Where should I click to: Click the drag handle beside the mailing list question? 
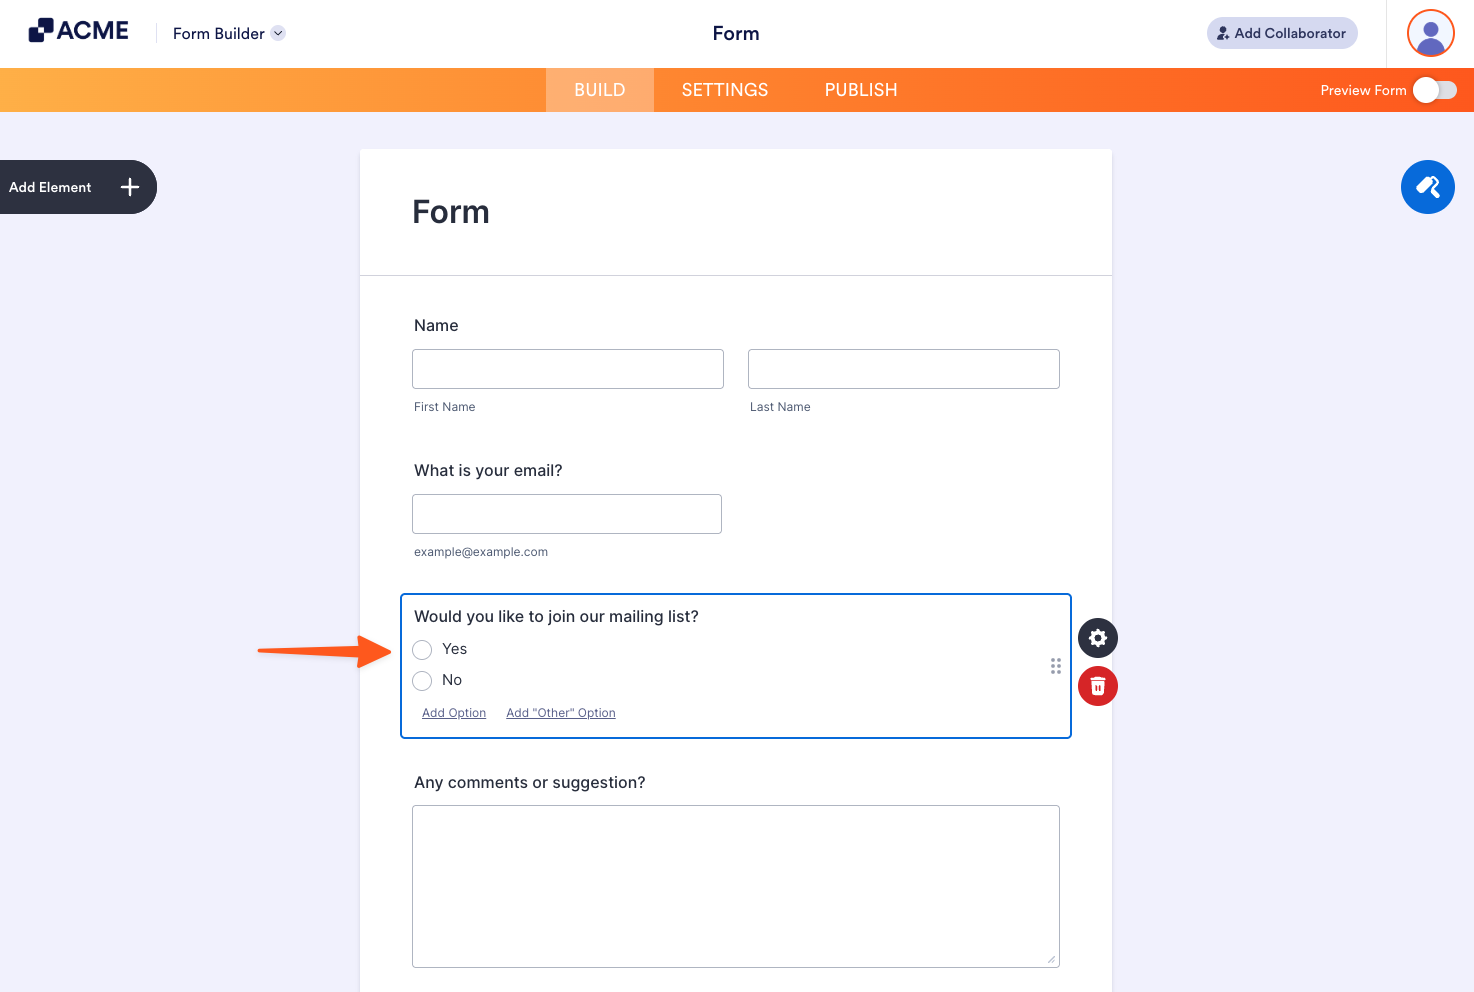pyautogui.click(x=1055, y=666)
